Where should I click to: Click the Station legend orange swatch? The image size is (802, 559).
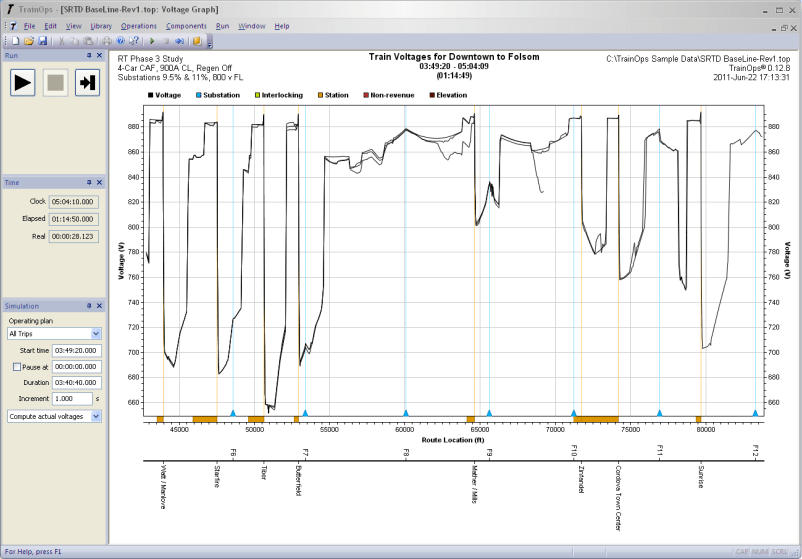pos(321,95)
